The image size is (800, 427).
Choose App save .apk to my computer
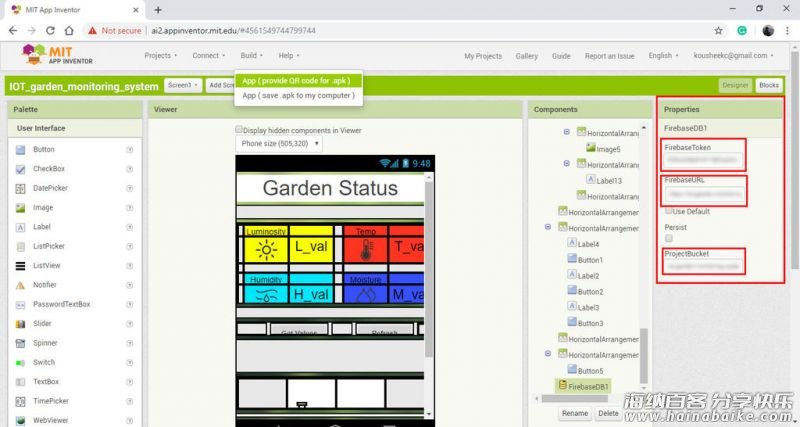tap(298, 95)
